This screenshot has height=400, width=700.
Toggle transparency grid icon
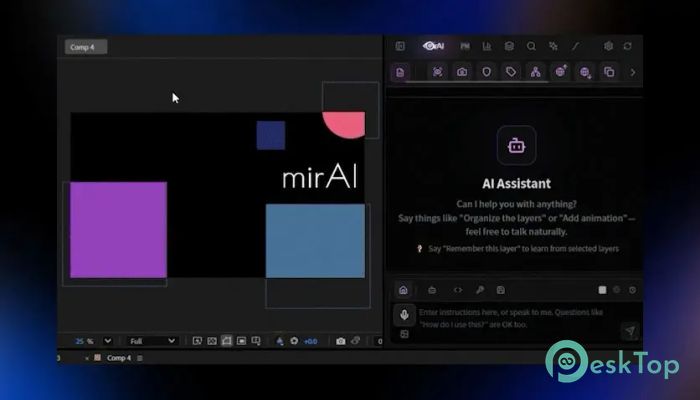tap(212, 341)
